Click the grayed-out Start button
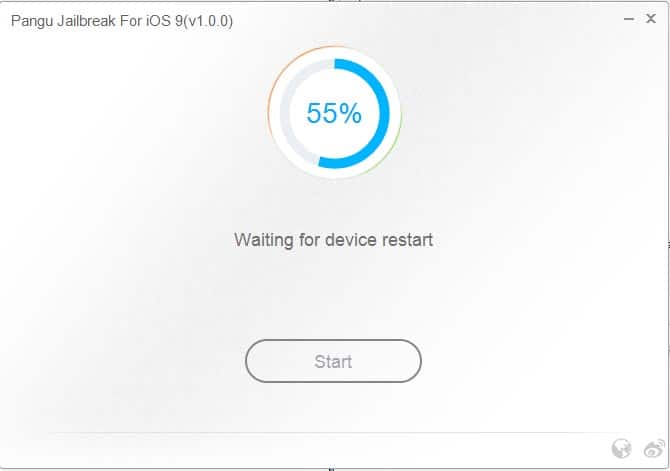 pyautogui.click(x=333, y=361)
